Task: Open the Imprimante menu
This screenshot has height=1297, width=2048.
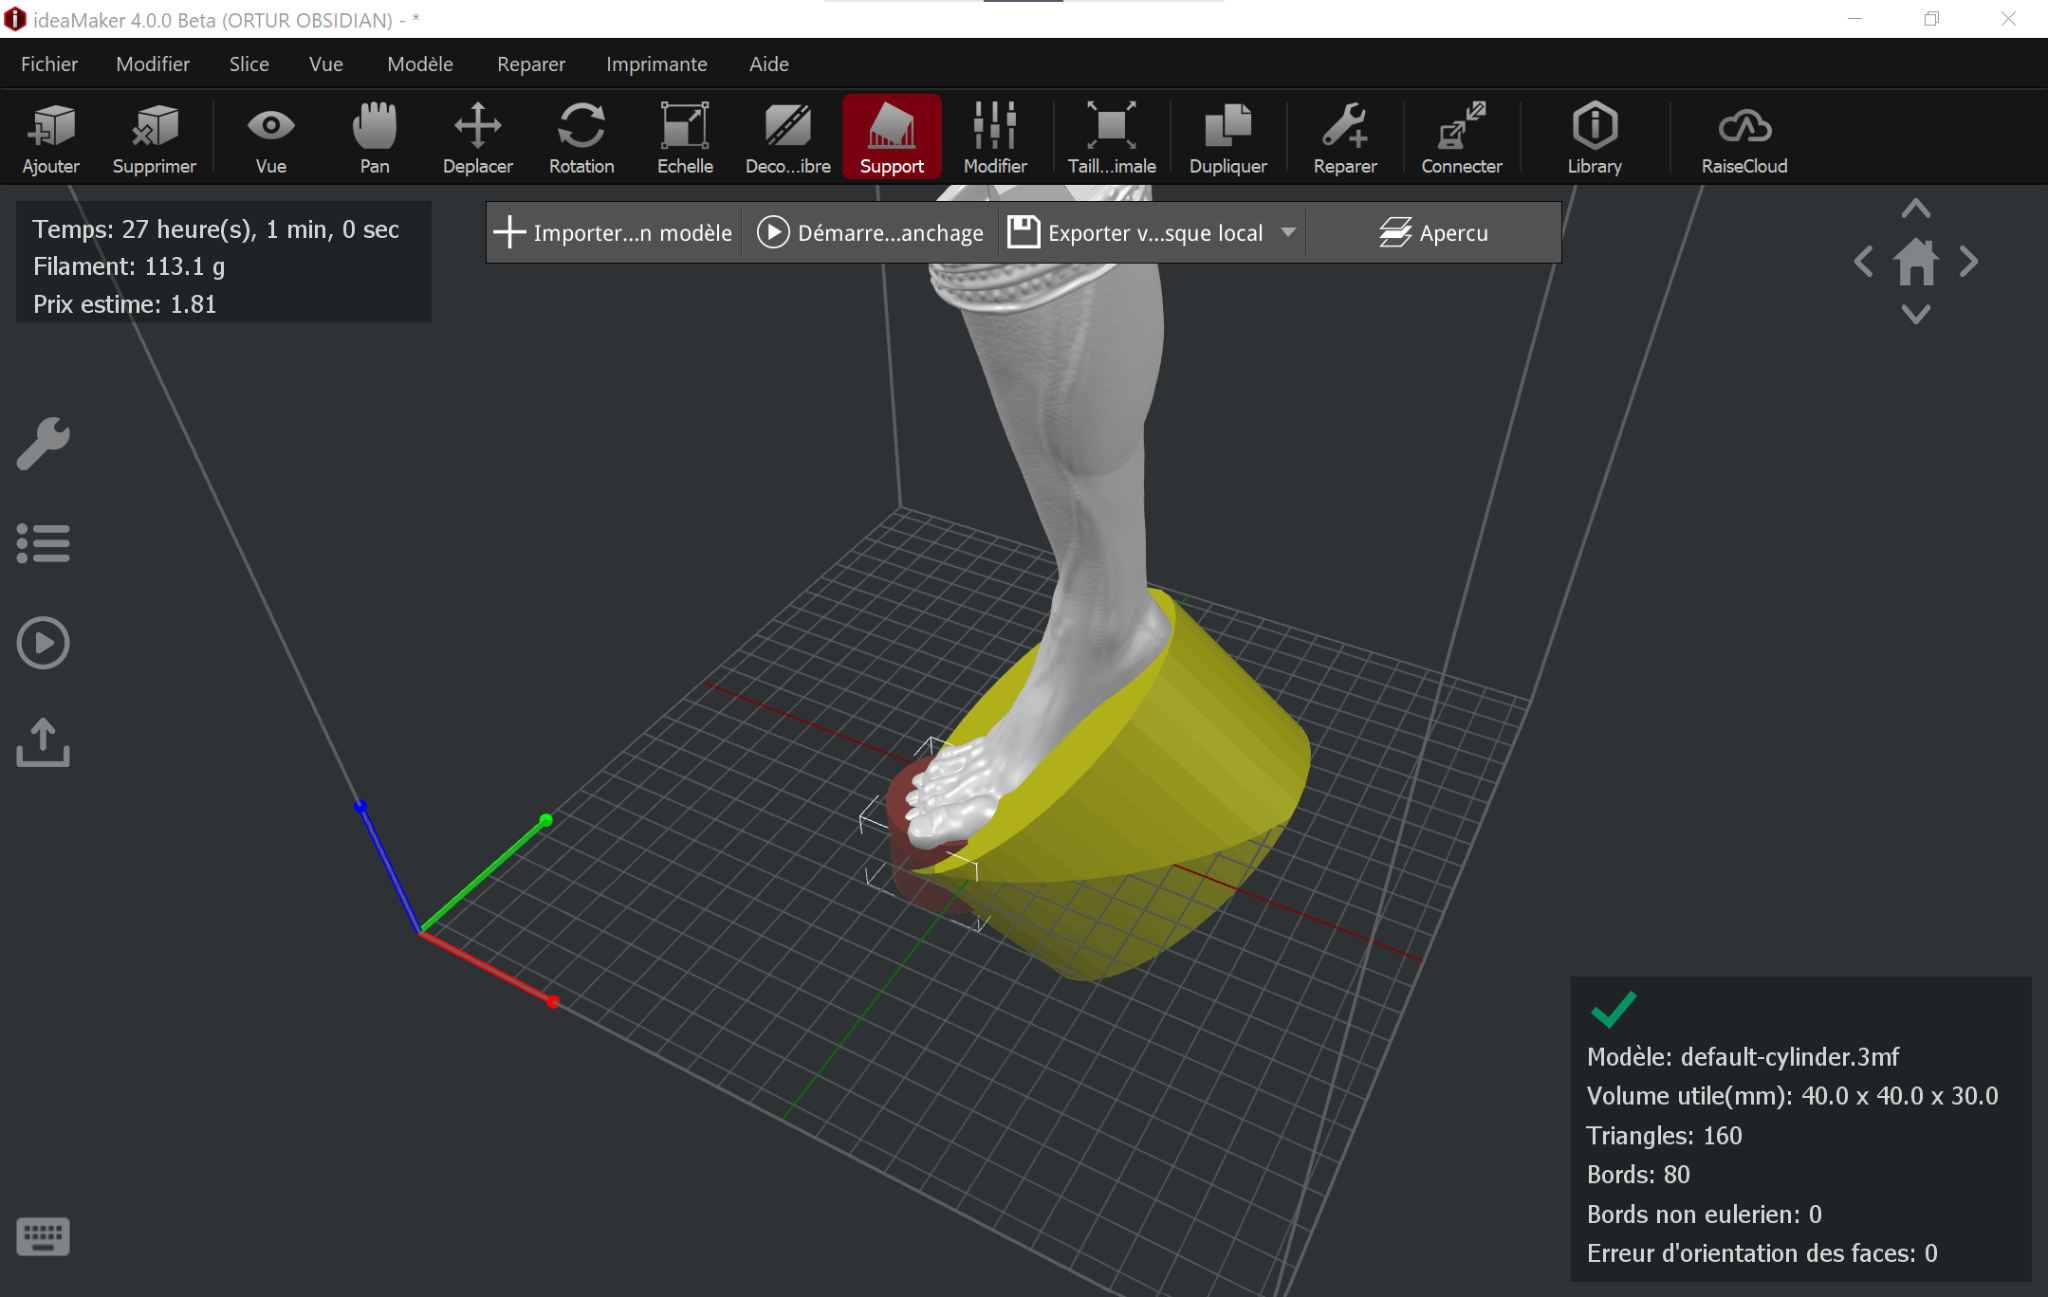Action: [656, 64]
